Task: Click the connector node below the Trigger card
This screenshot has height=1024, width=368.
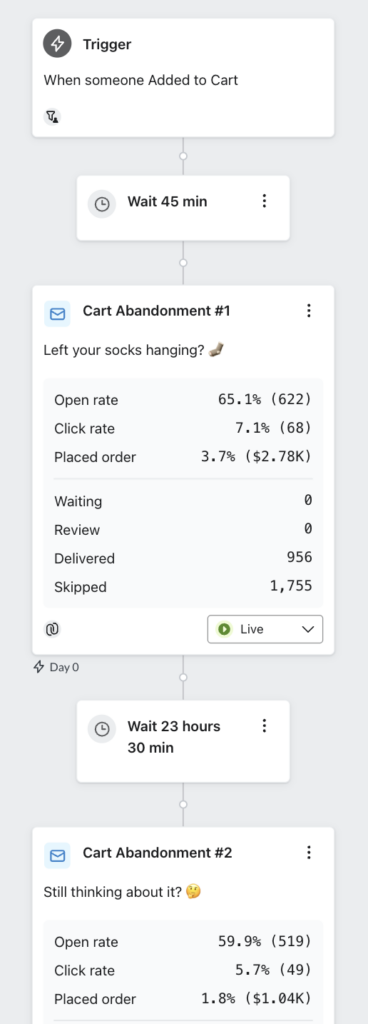Action: click(x=183, y=156)
